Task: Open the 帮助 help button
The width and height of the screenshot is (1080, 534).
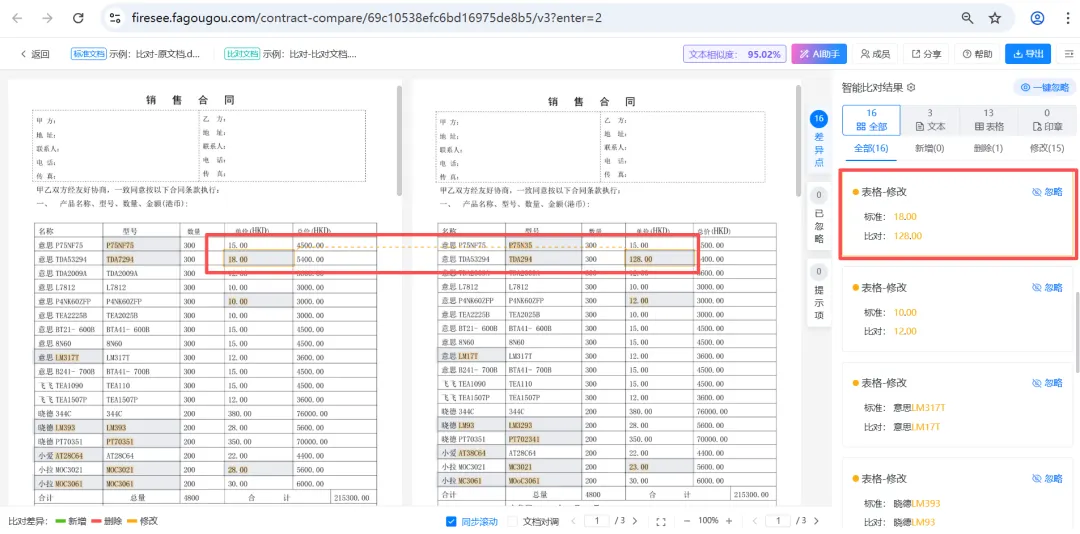Action: pos(977,54)
